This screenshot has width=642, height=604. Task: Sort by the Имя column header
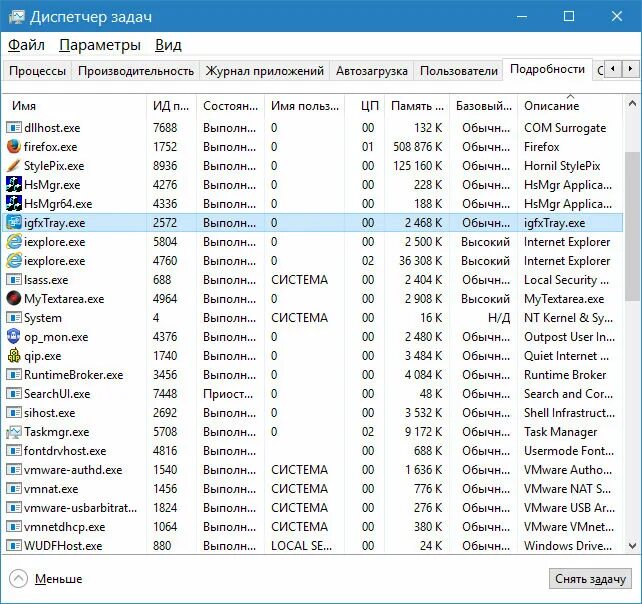[75, 106]
